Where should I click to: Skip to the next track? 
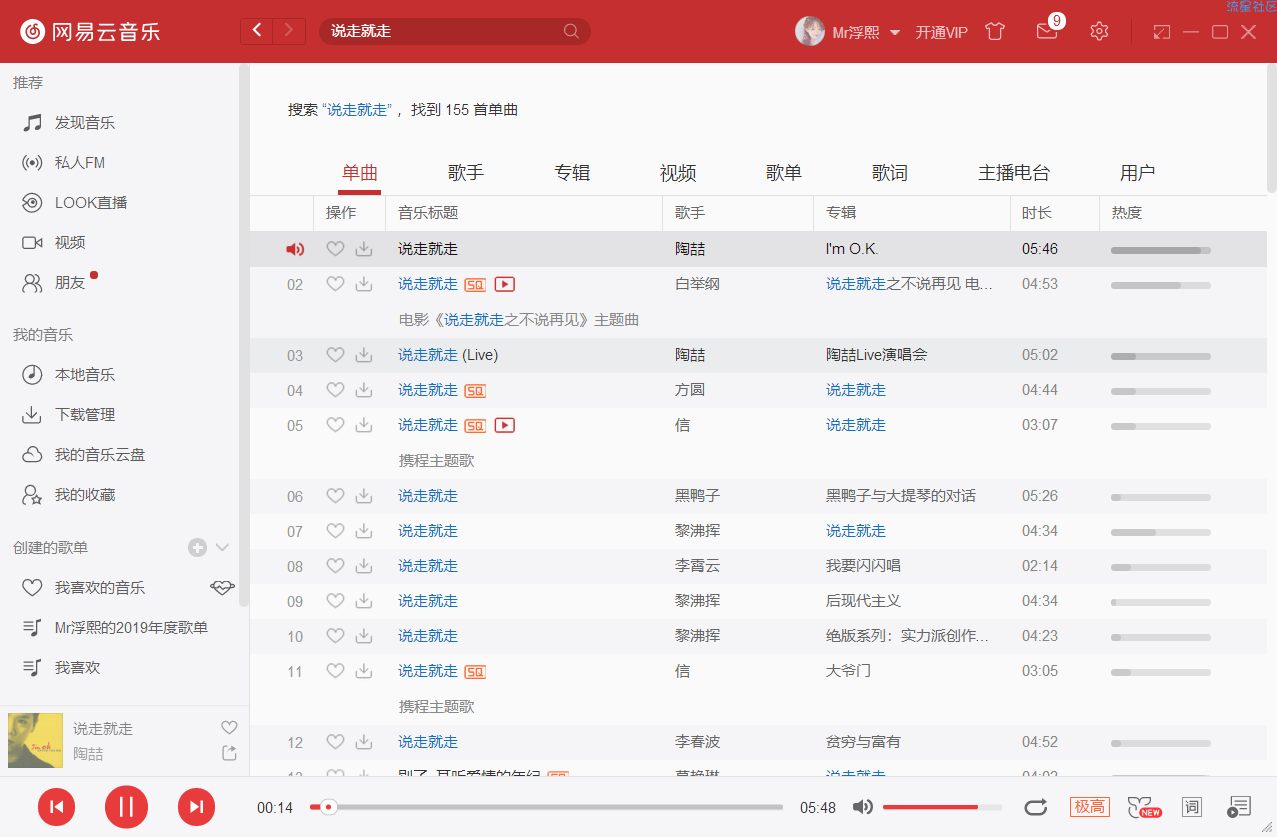196,807
